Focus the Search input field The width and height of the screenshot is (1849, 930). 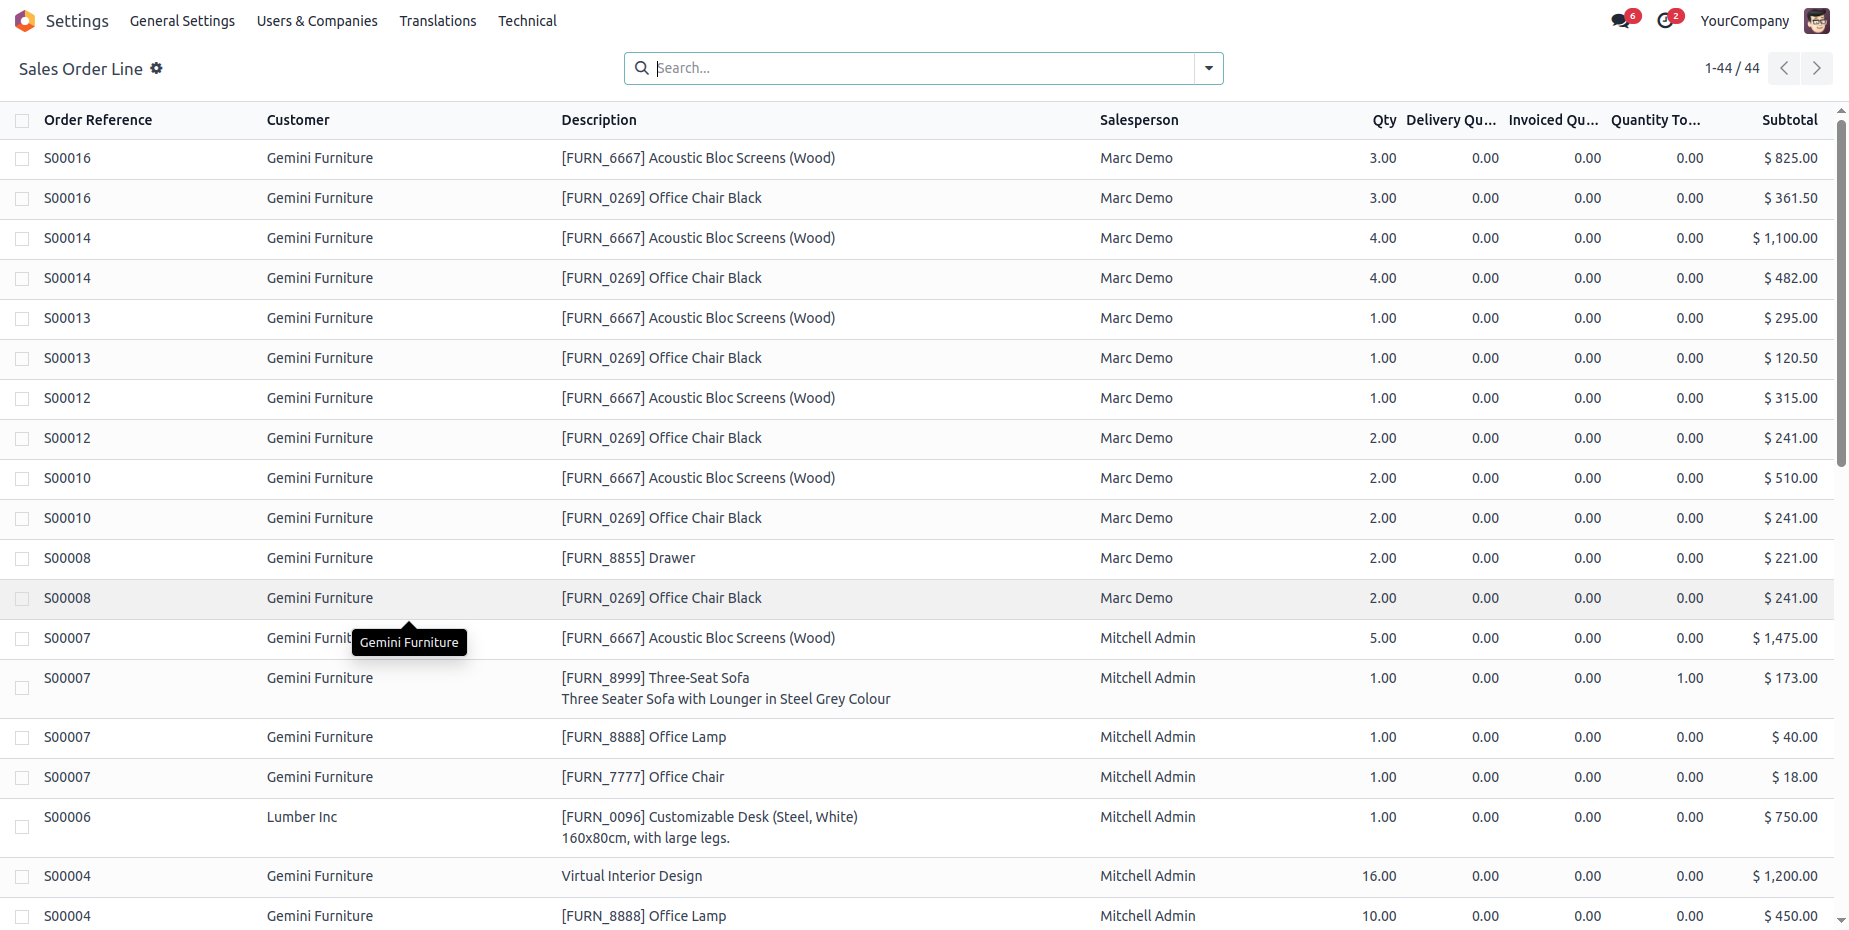pos(920,68)
